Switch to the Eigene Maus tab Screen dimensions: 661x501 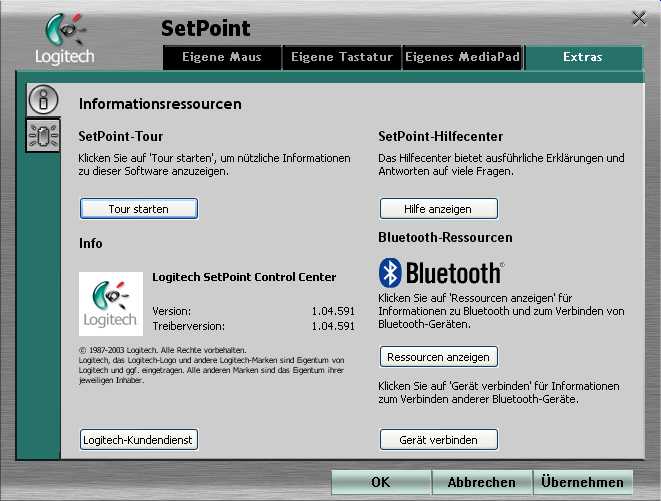(222, 57)
